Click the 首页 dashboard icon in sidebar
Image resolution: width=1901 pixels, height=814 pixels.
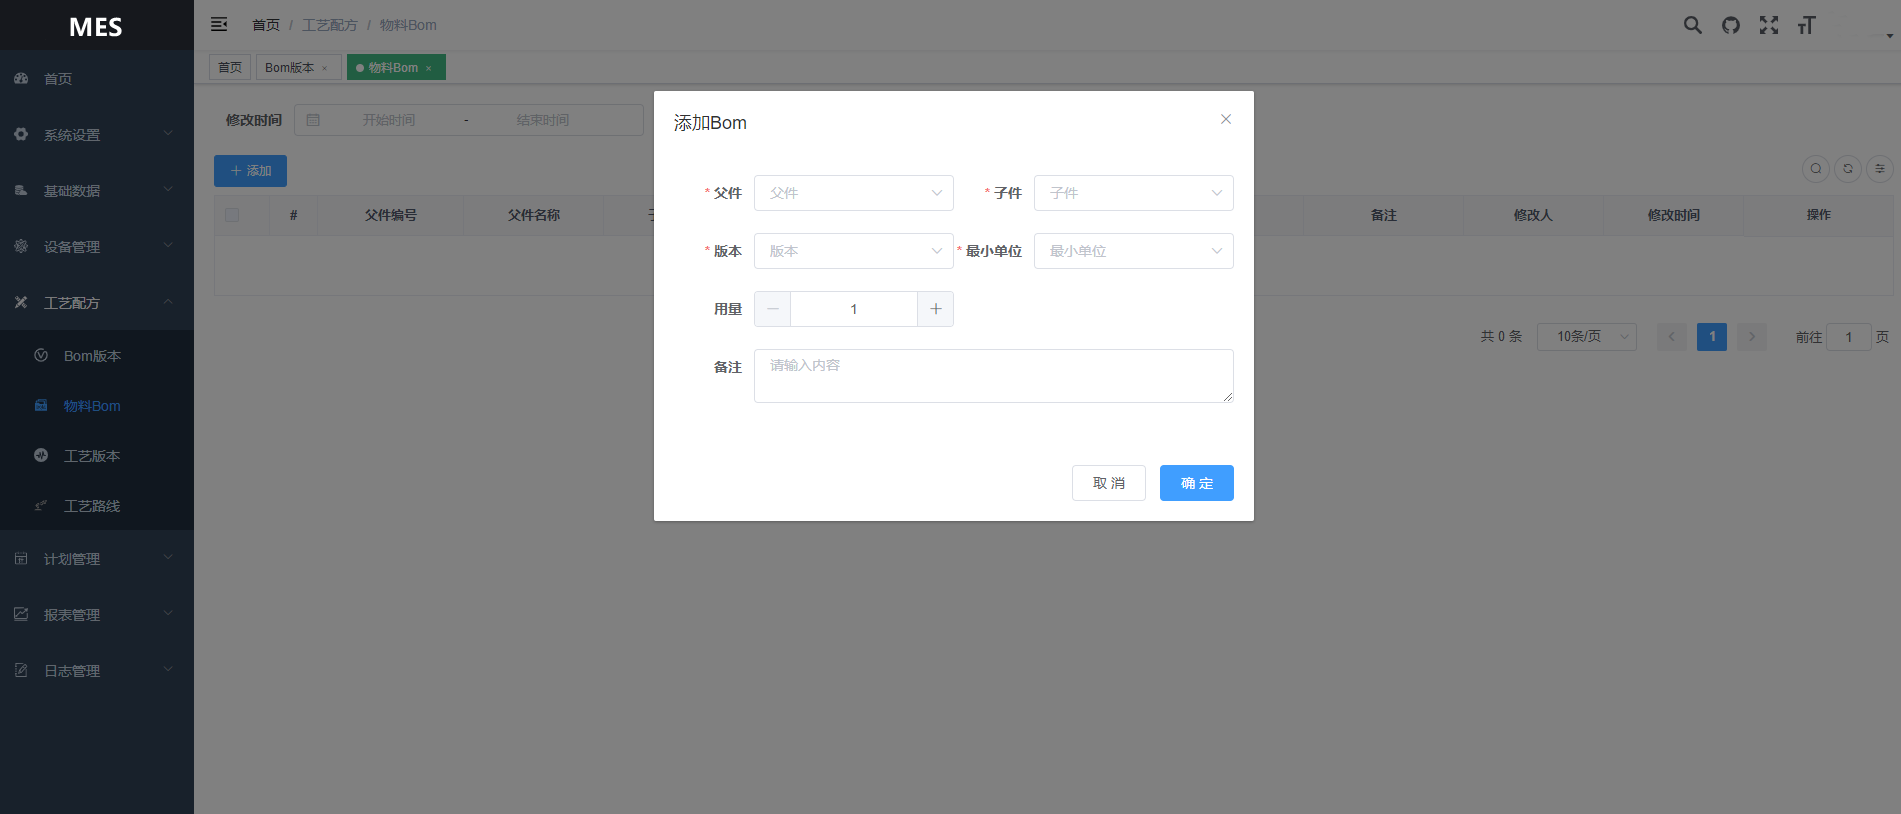tap(21, 78)
